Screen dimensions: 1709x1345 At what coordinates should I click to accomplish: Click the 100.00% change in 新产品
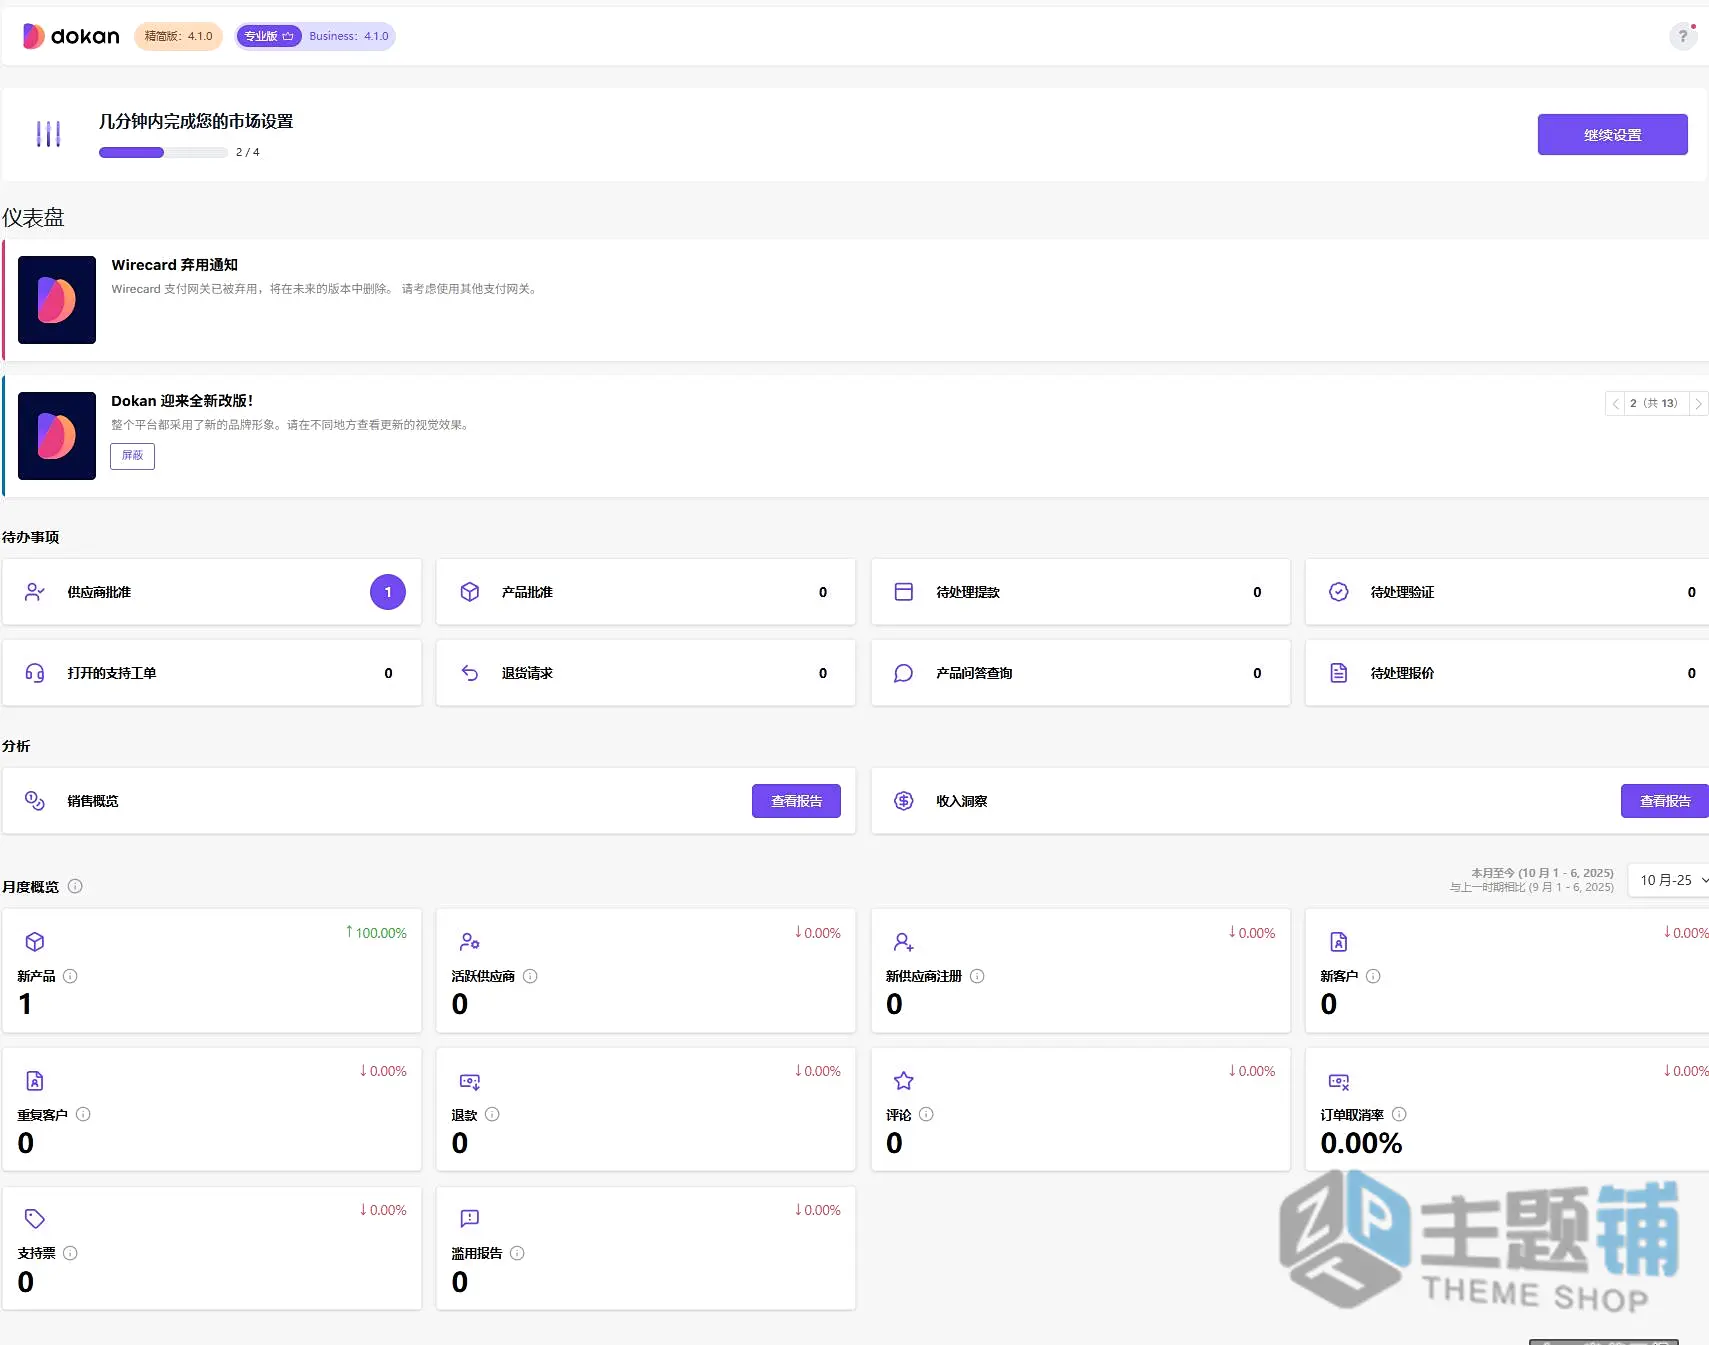tap(376, 933)
